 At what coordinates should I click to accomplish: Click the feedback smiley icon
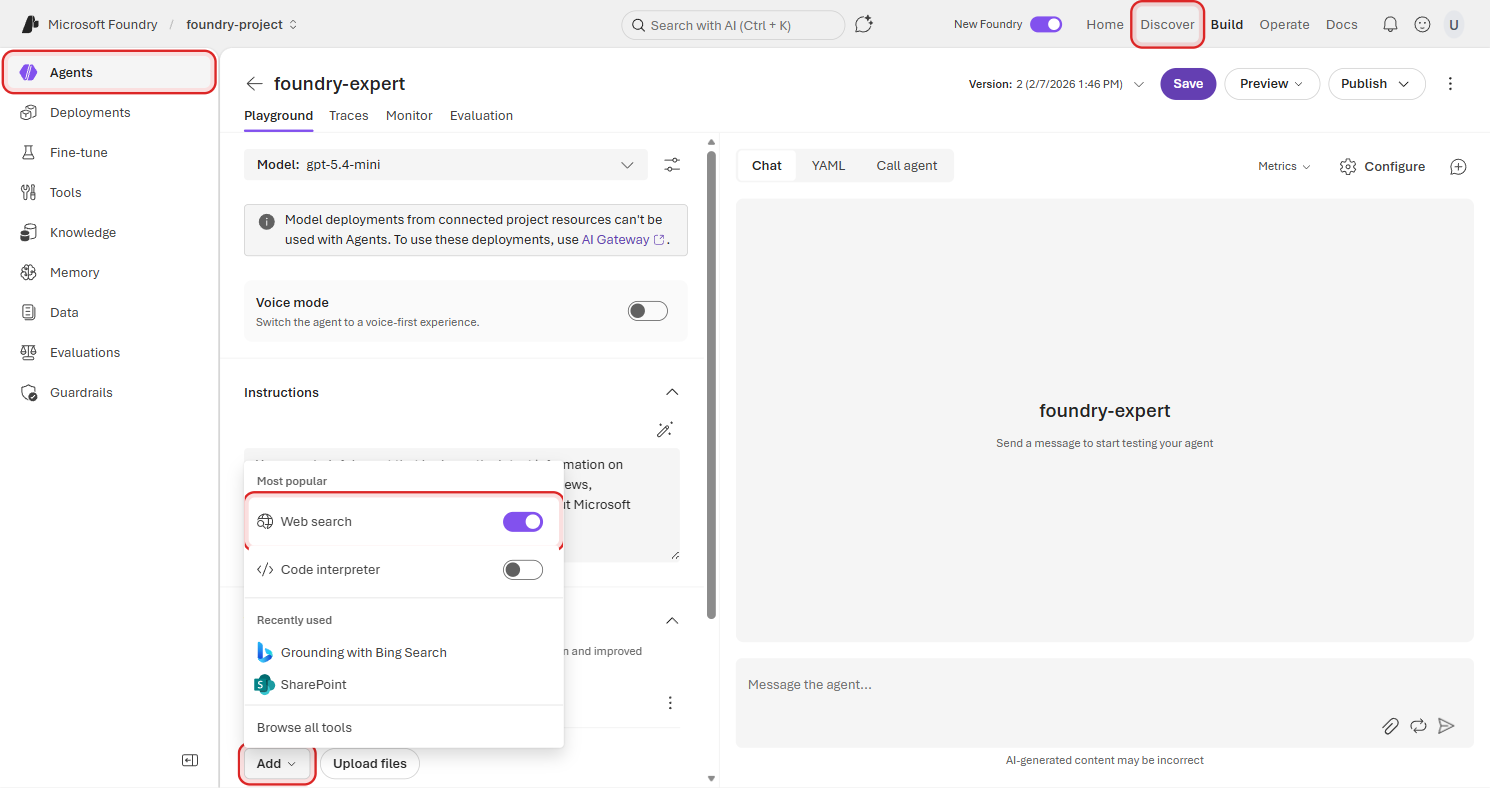coord(1422,24)
